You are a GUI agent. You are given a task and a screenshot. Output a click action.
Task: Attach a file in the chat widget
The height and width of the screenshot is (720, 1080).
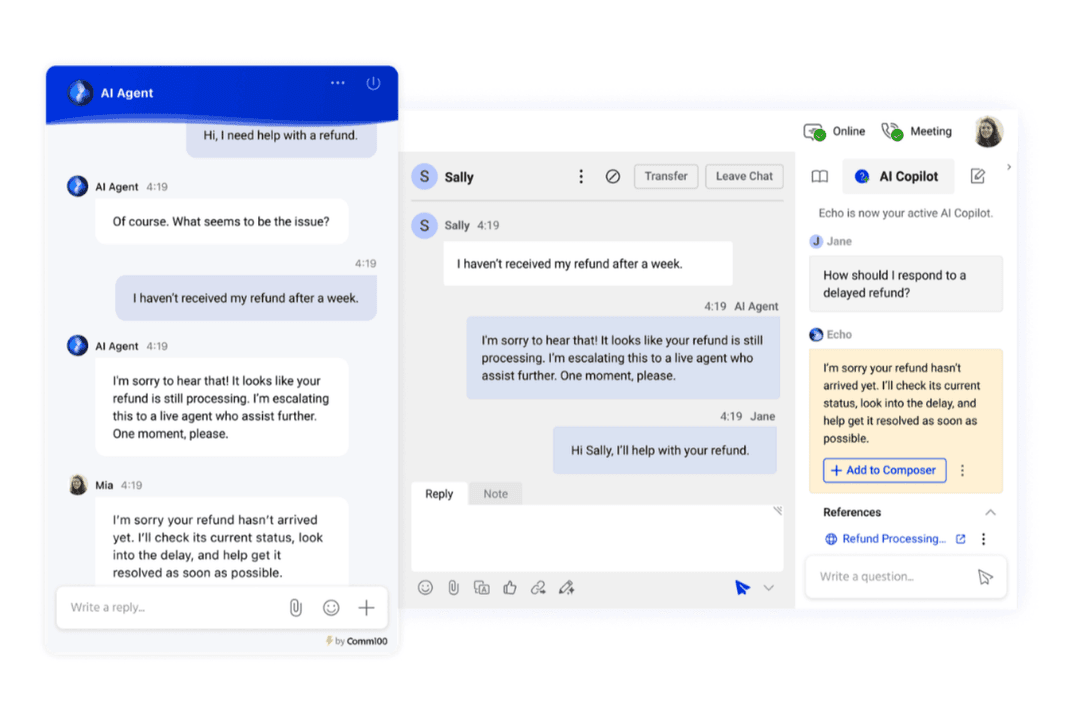[x=295, y=608]
